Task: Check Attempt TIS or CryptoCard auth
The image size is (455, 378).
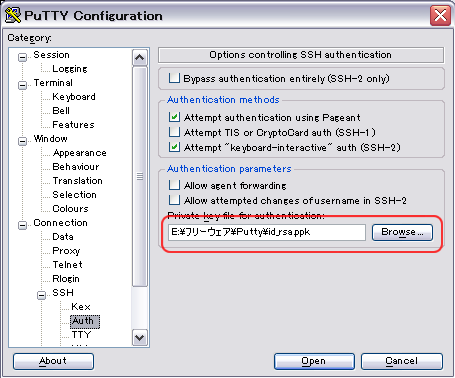Action: (174, 132)
